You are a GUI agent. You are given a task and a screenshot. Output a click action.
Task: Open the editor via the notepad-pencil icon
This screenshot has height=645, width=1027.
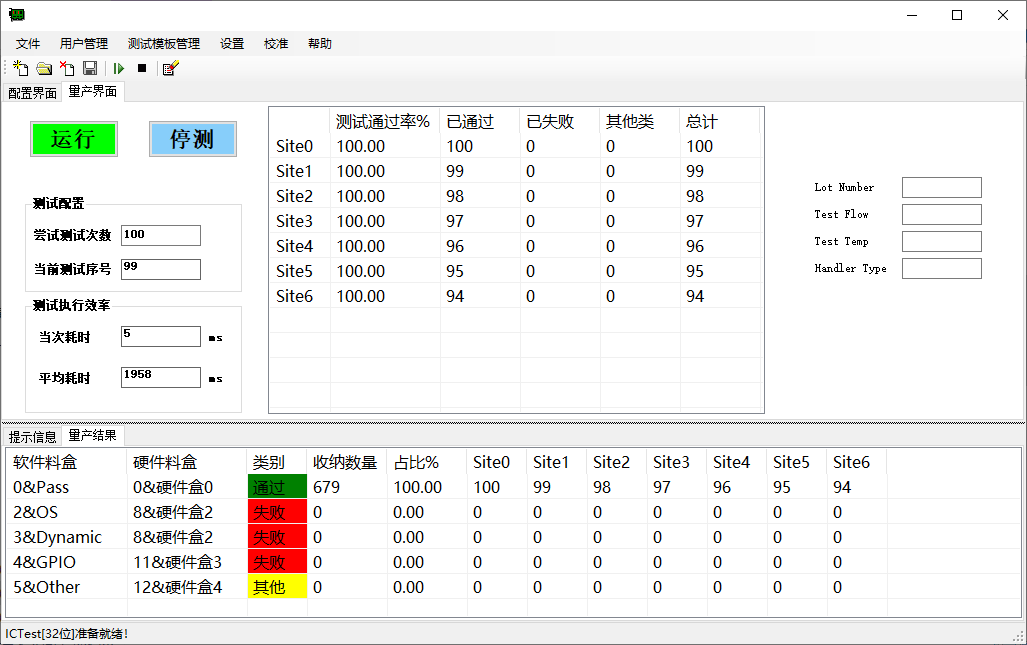(170, 67)
